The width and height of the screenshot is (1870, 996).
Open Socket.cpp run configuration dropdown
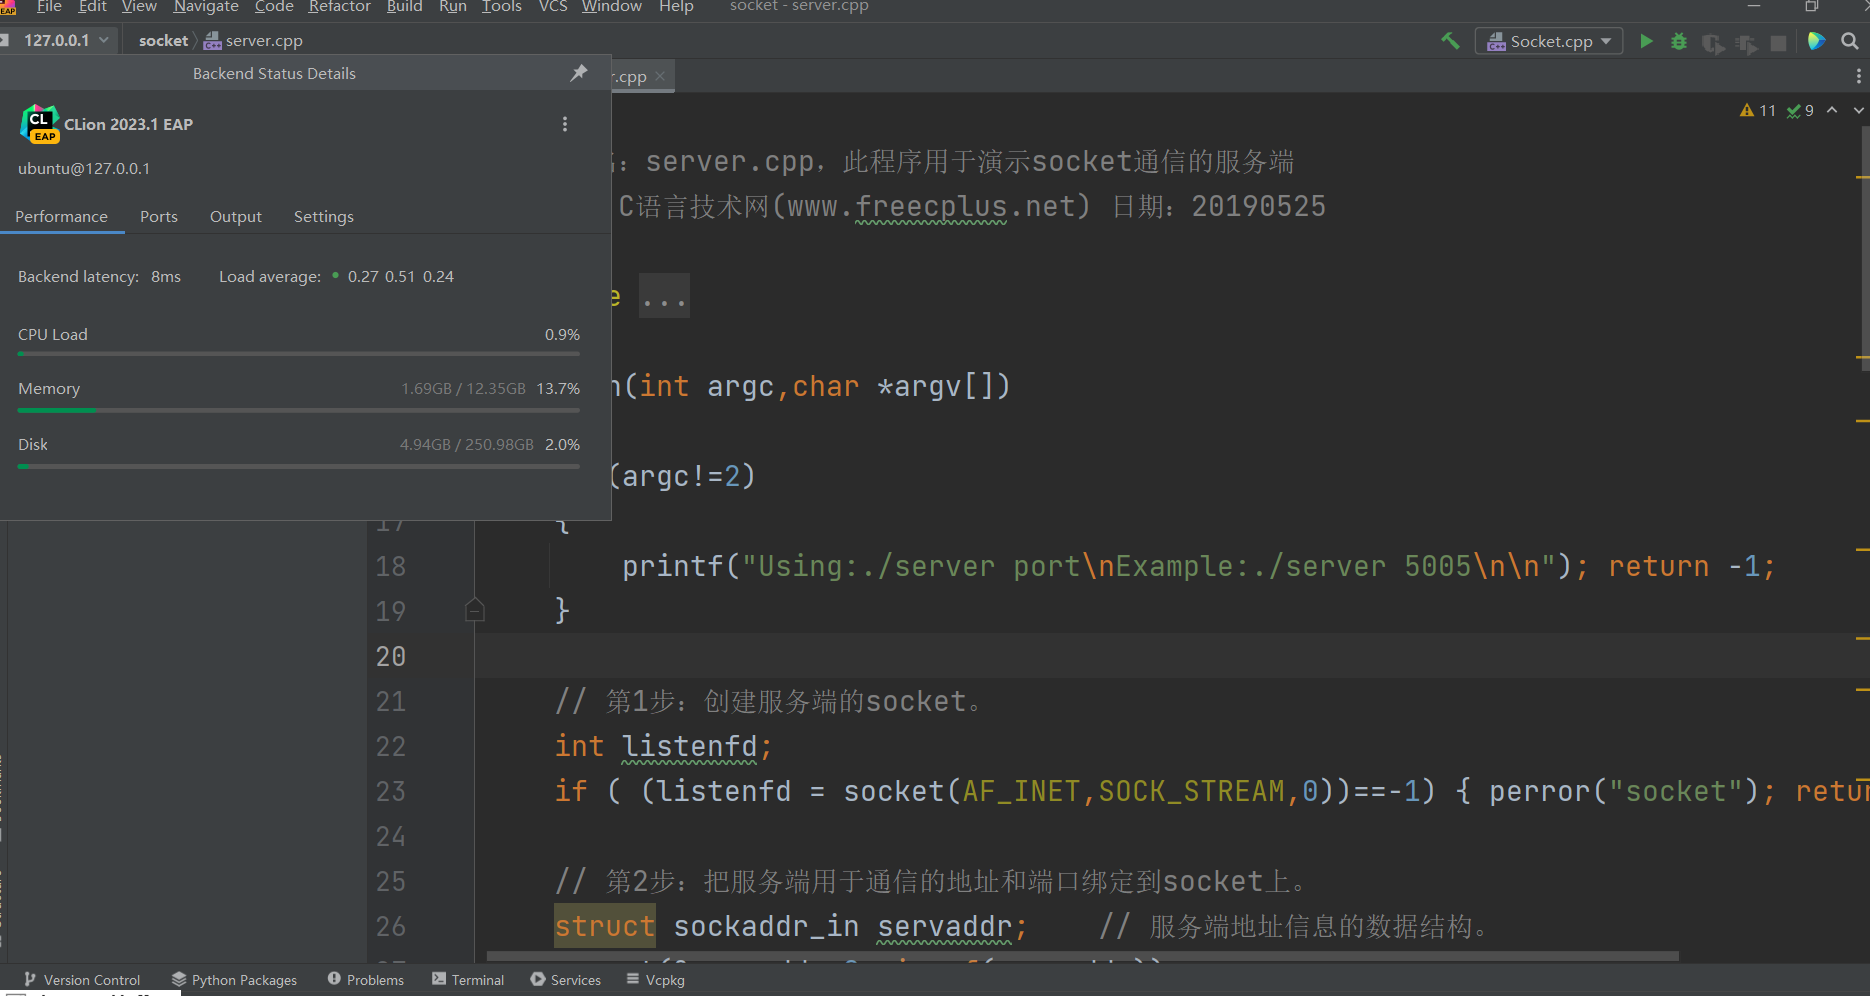click(1549, 41)
